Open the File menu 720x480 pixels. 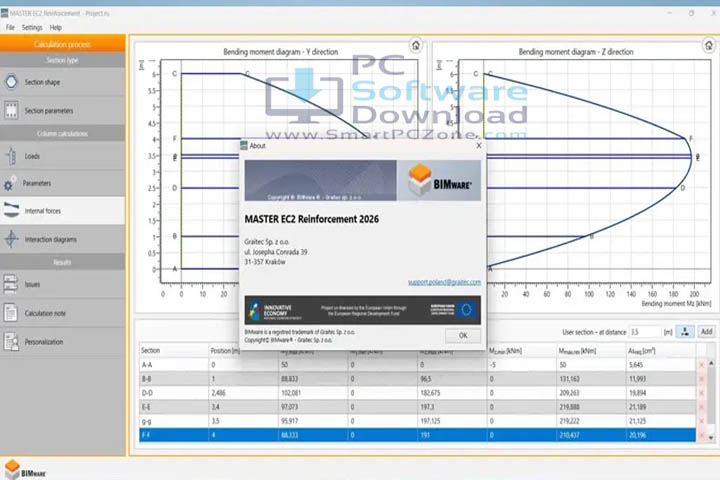[x=10, y=28]
